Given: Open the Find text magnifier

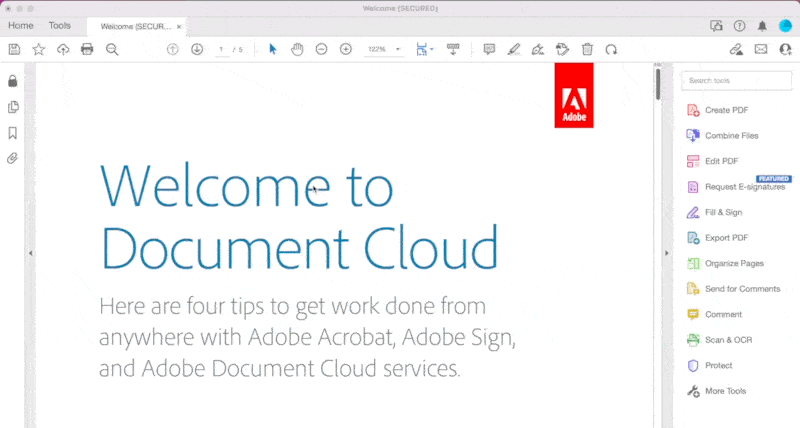Looking at the screenshot, I should [x=112, y=49].
